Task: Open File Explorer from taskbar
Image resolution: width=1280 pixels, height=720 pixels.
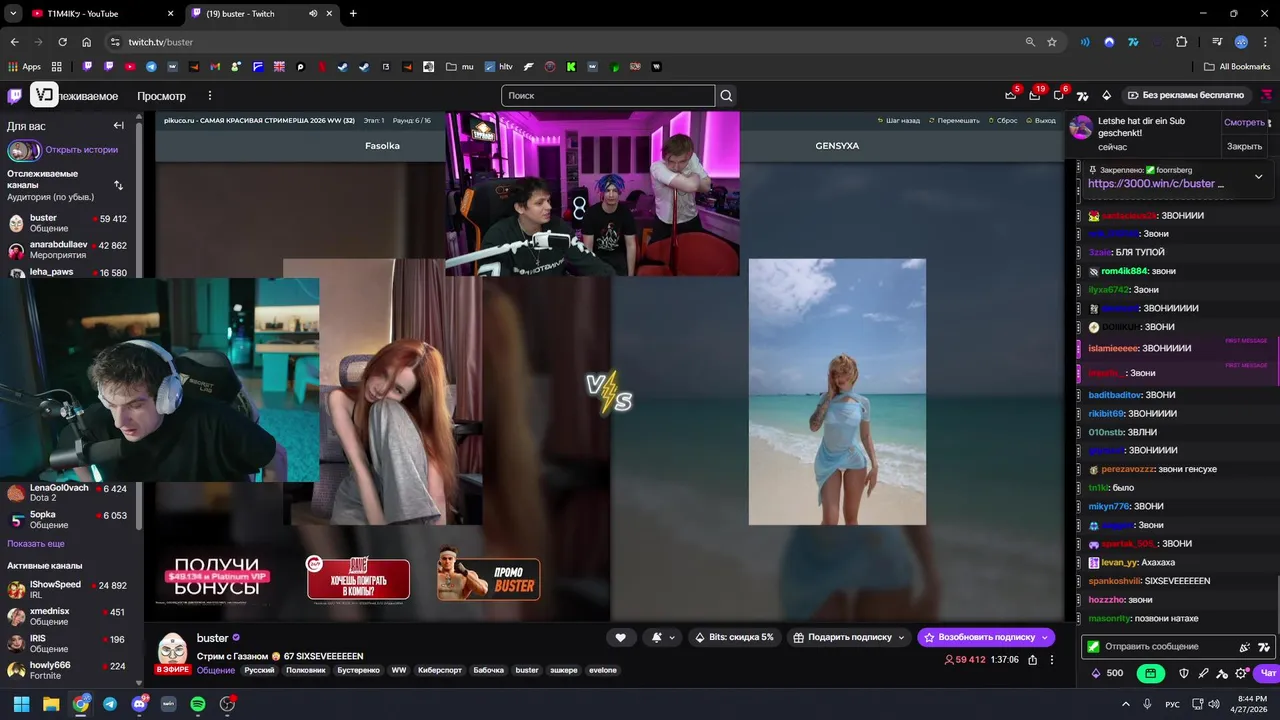Action: coord(51,704)
